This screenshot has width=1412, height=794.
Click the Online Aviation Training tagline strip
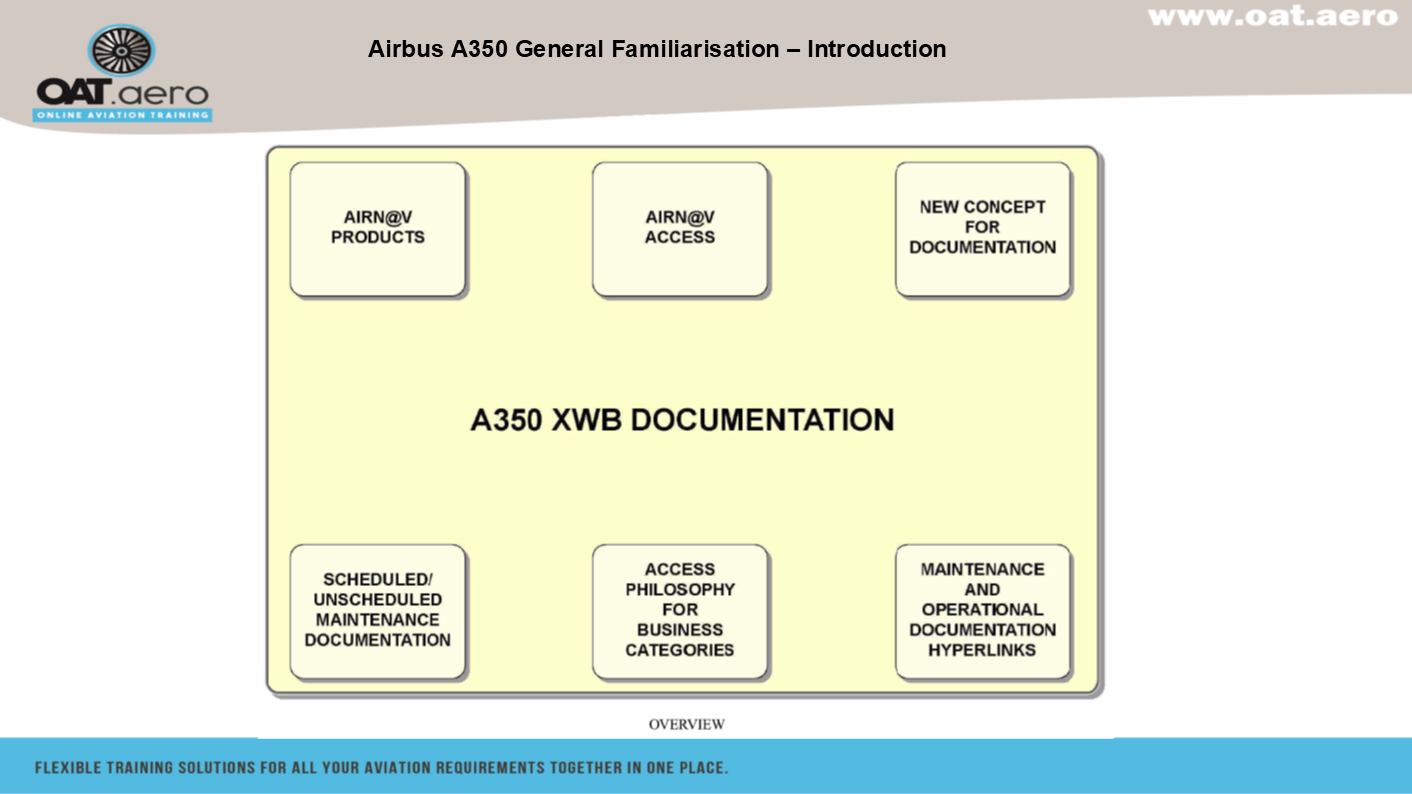coord(122,116)
